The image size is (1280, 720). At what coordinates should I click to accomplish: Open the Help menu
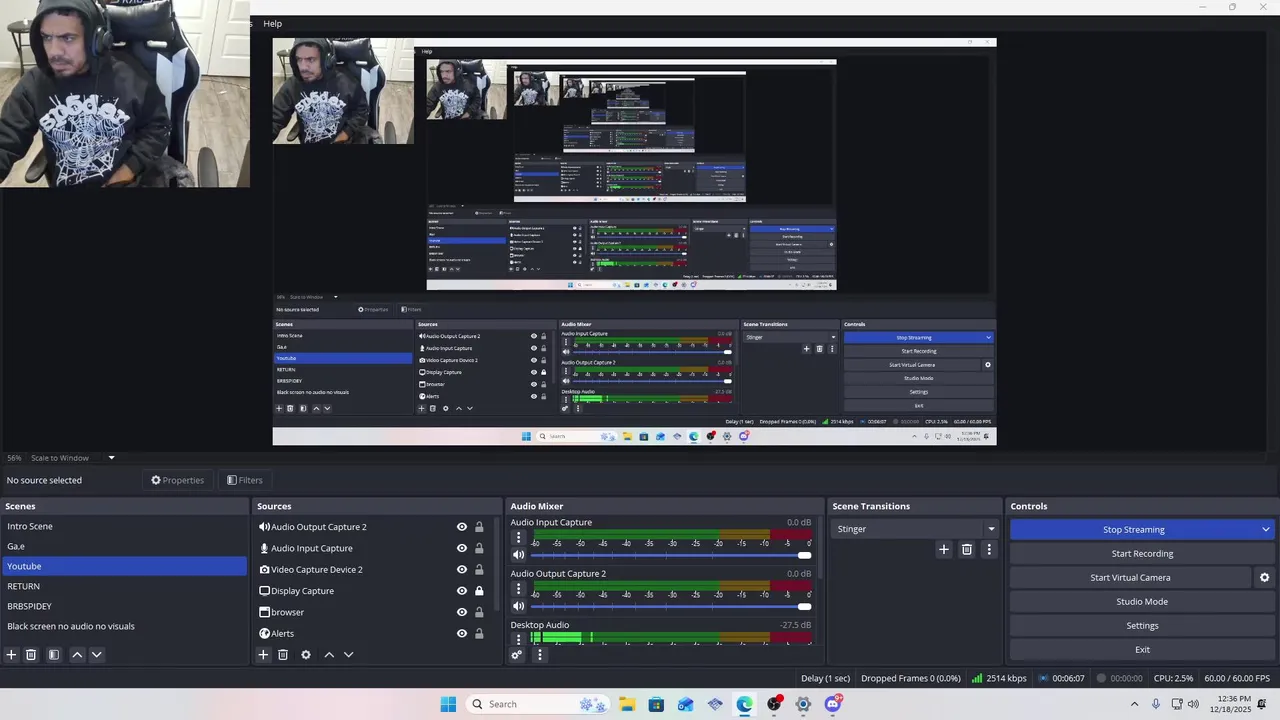(272, 23)
